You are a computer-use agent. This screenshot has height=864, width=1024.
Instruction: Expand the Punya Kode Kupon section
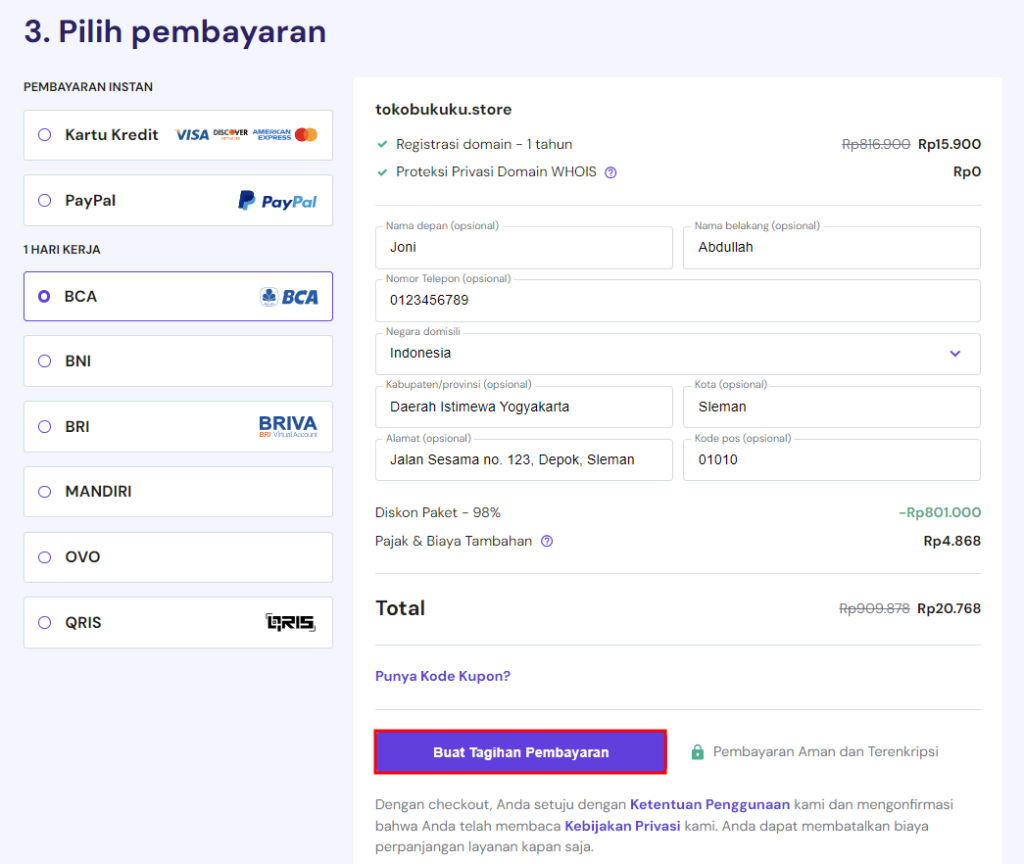[442, 676]
